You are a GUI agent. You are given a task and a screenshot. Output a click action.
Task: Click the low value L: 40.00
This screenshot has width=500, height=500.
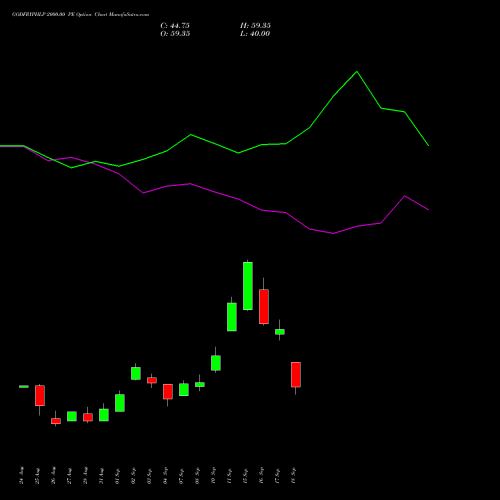[255, 34]
